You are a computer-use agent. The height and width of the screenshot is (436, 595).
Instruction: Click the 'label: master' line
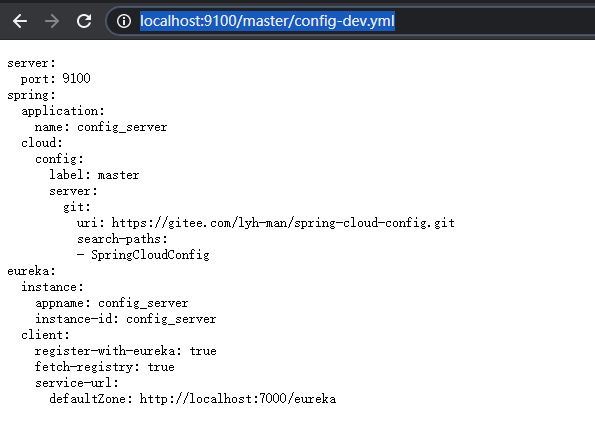(x=94, y=175)
